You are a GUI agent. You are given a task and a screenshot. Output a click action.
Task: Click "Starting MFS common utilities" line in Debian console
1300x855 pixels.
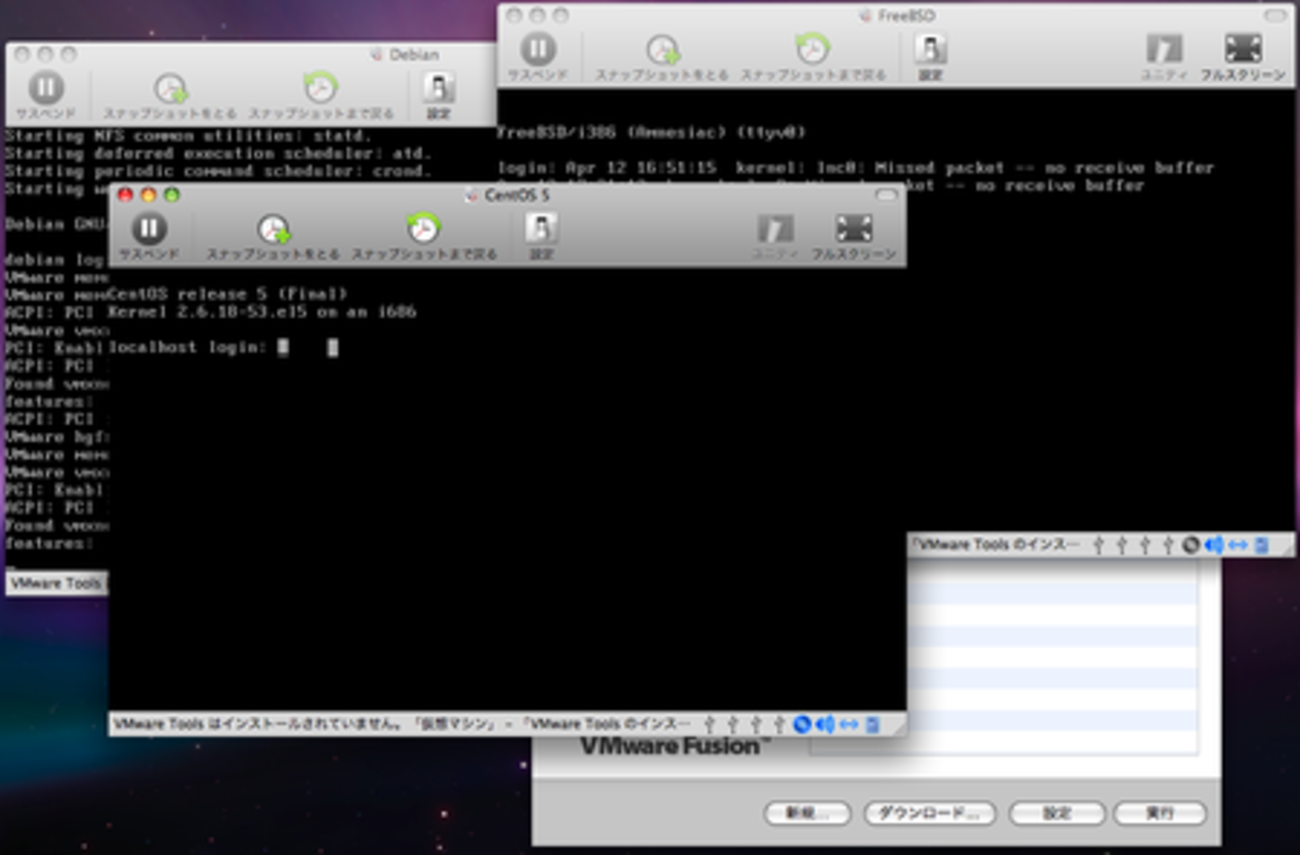(188, 136)
